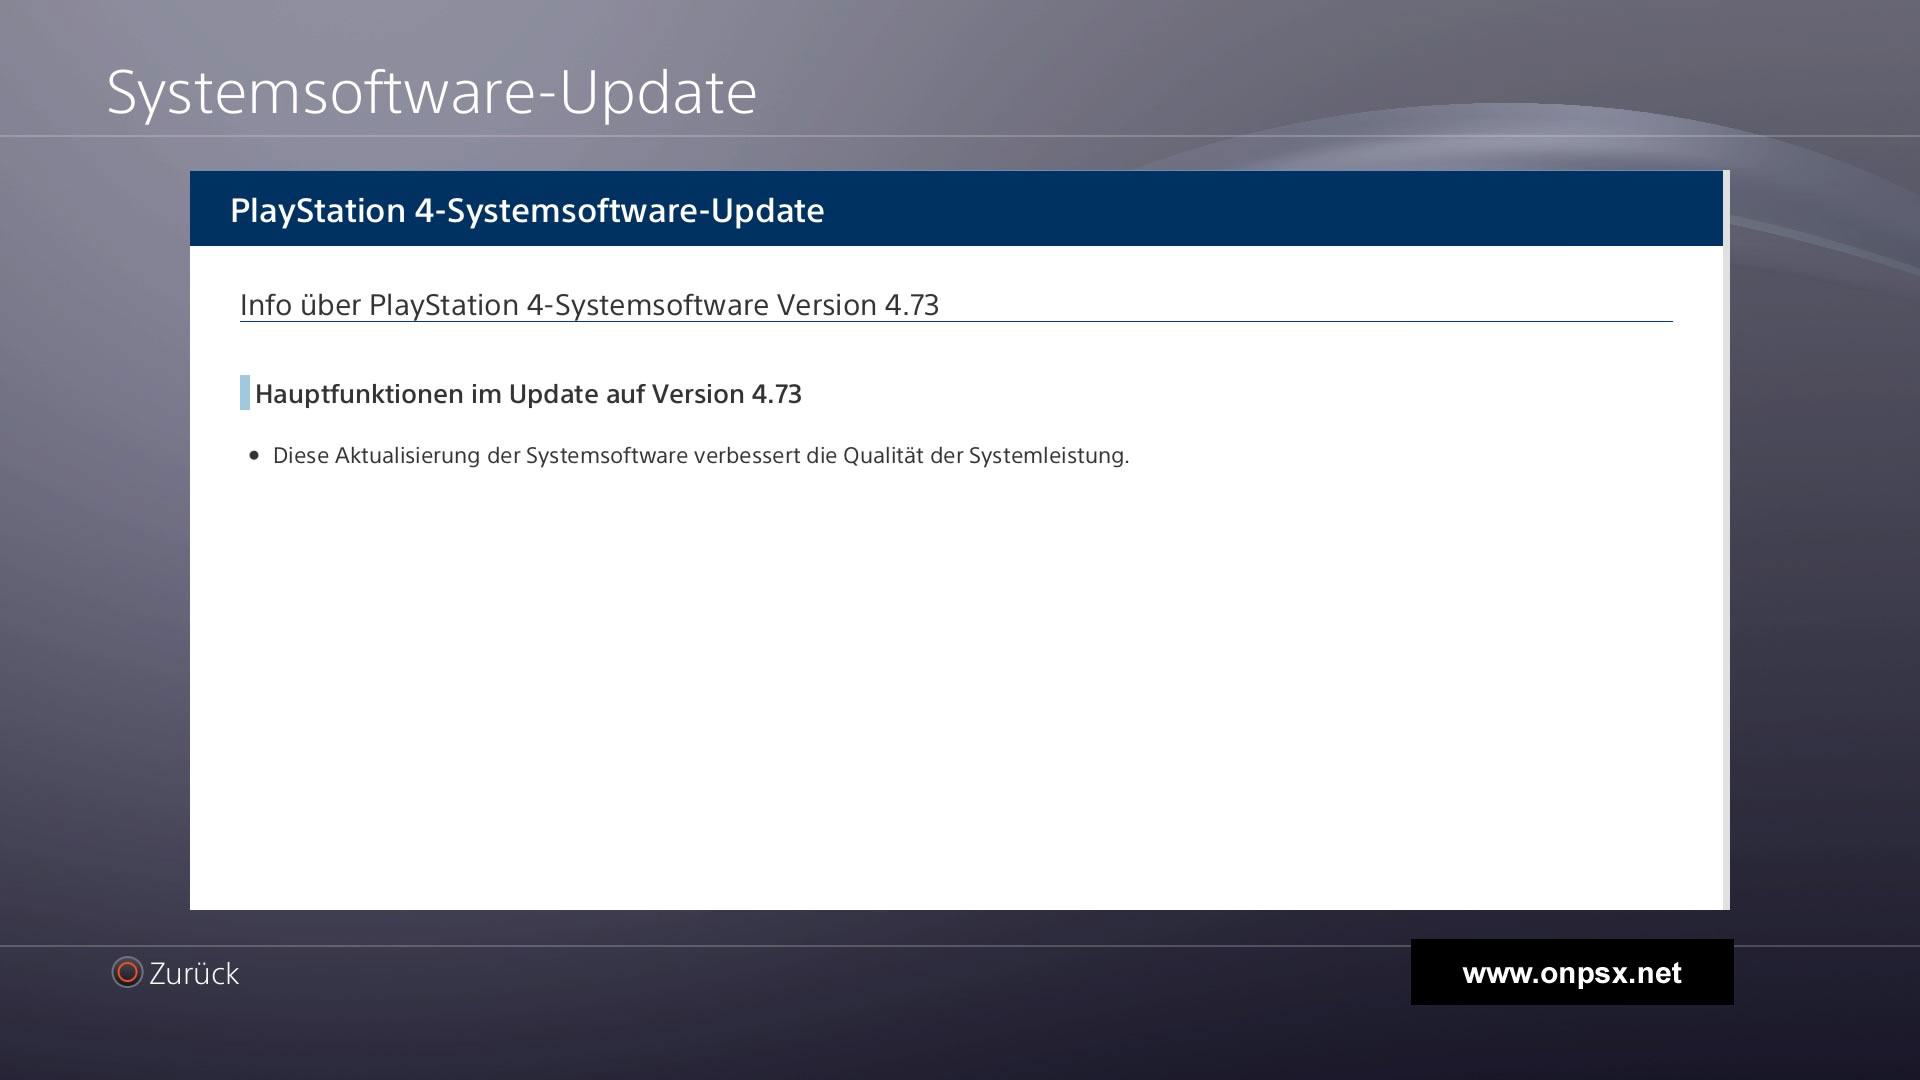This screenshot has height=1080, width=1920.
Task: Click Zurück to go back
Action: pyautogui.click(x=194, y=972)
